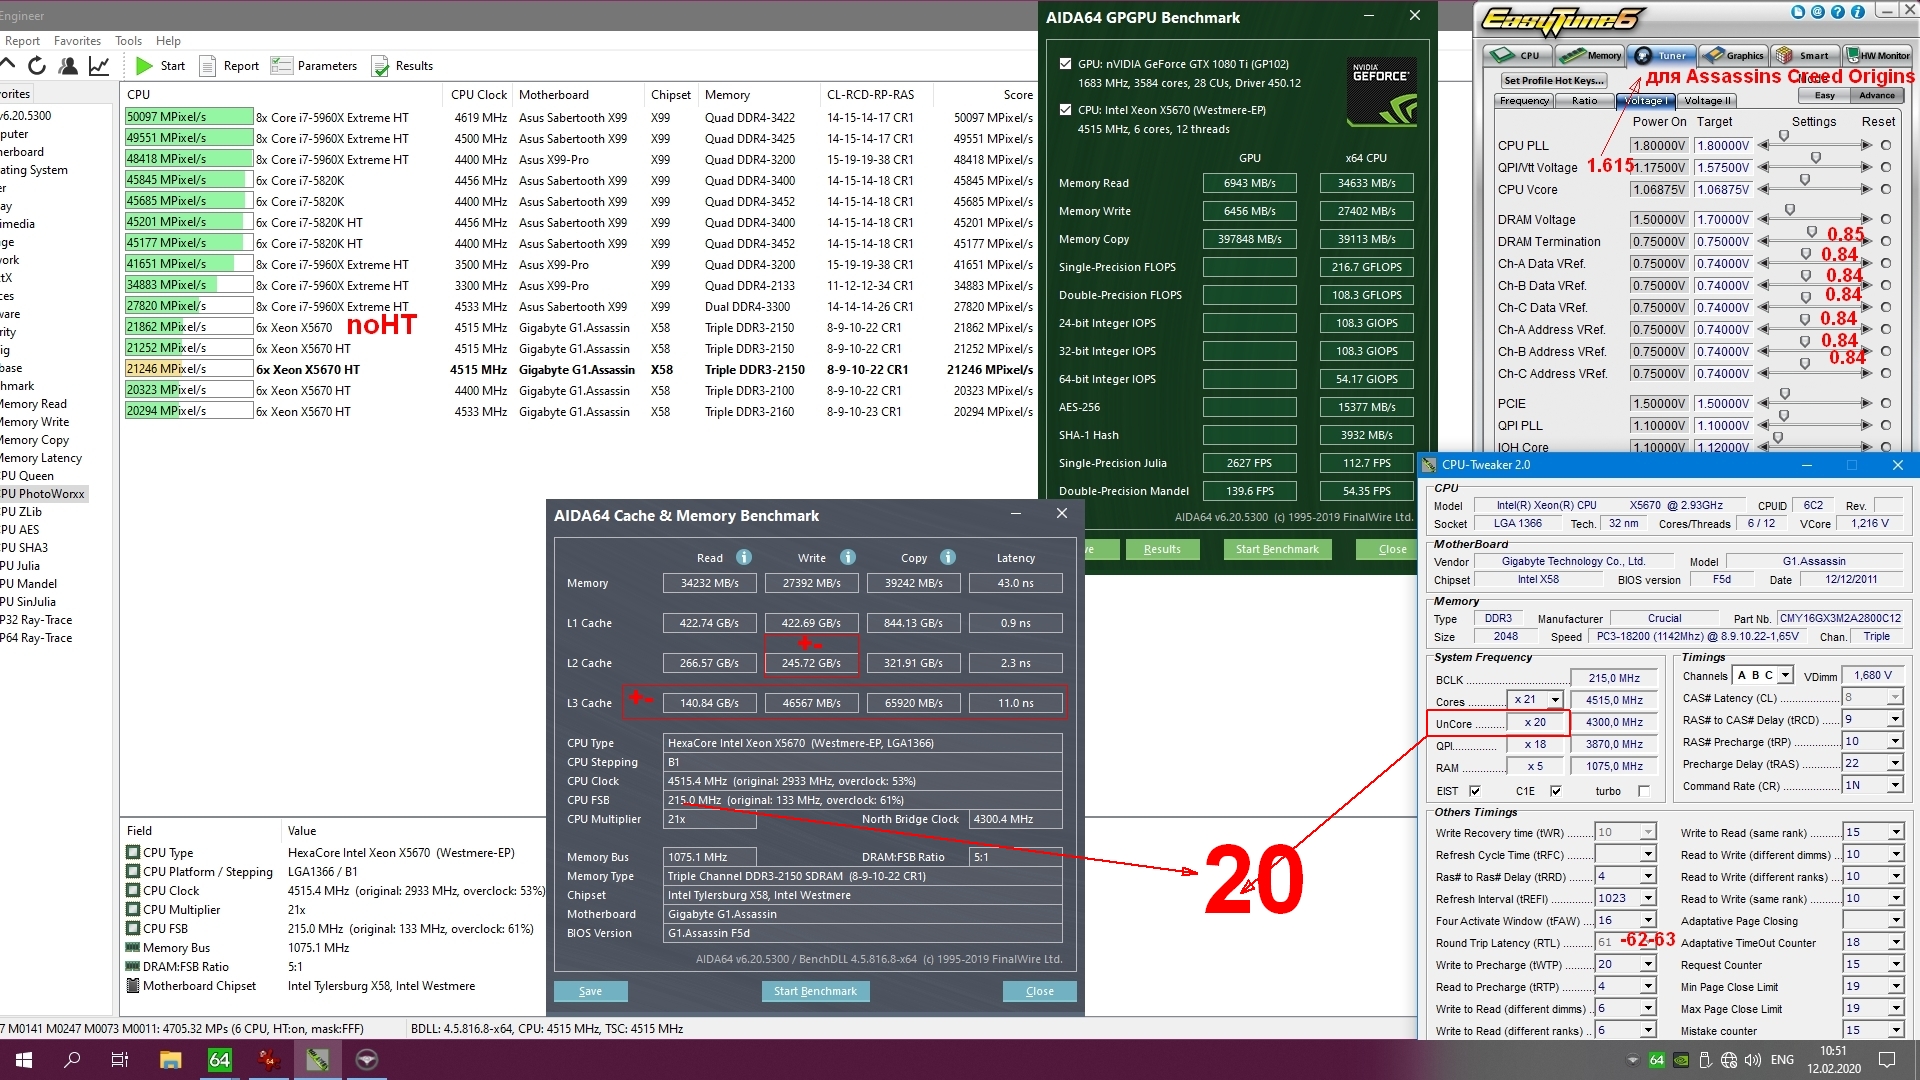Screen dimensions: 1920x1080
Task: Click EasyTune6 info 'i' icon
Action: pyautogui.click(x=1858, y=12)
